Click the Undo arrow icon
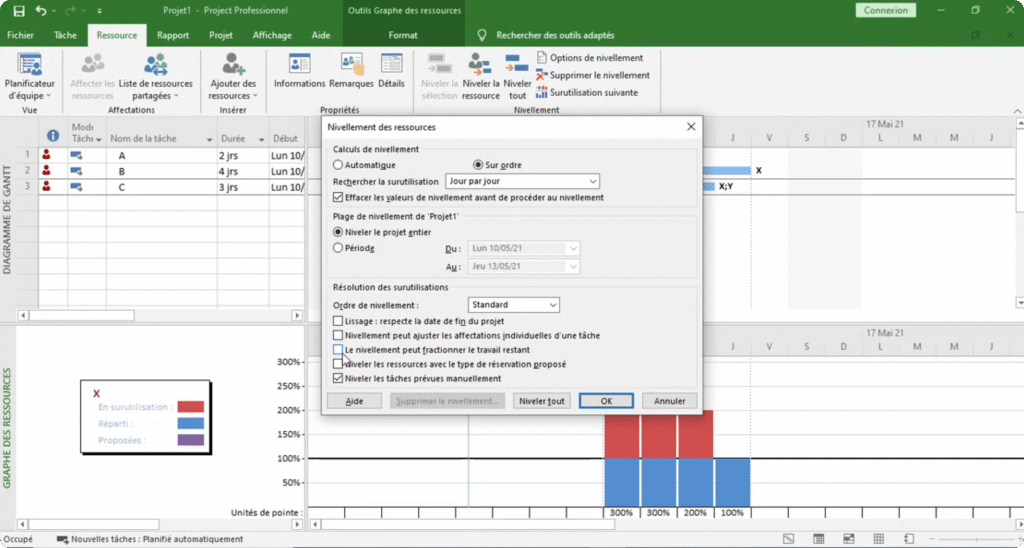 [x=41, y=10]
